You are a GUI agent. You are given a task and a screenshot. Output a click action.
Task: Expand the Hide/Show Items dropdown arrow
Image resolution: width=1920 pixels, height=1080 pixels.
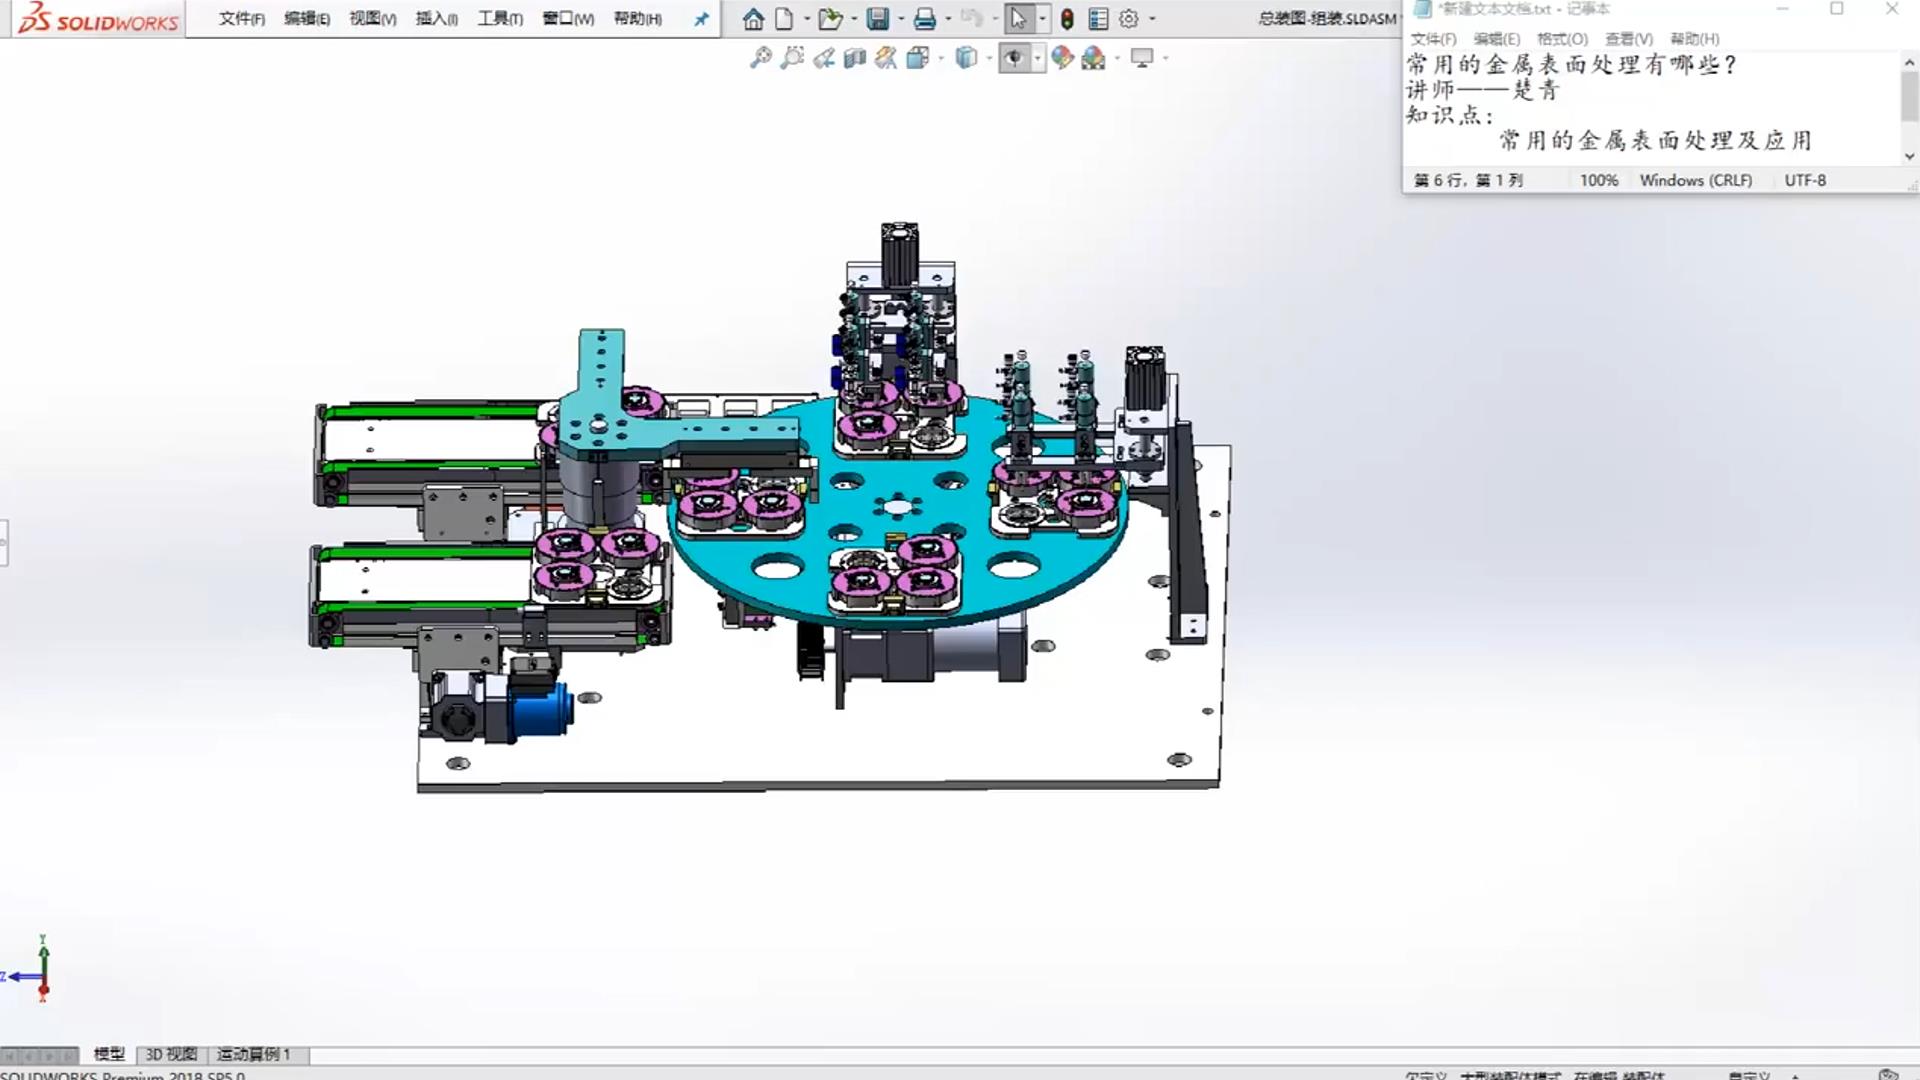tap(1037, 58)
